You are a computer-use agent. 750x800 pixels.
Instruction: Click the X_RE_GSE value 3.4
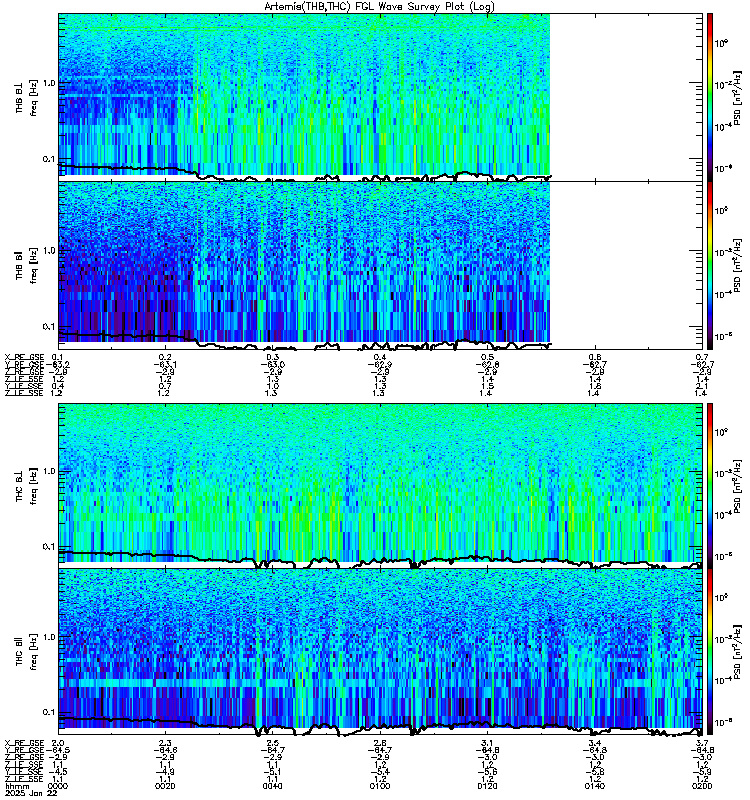[595, 743]
